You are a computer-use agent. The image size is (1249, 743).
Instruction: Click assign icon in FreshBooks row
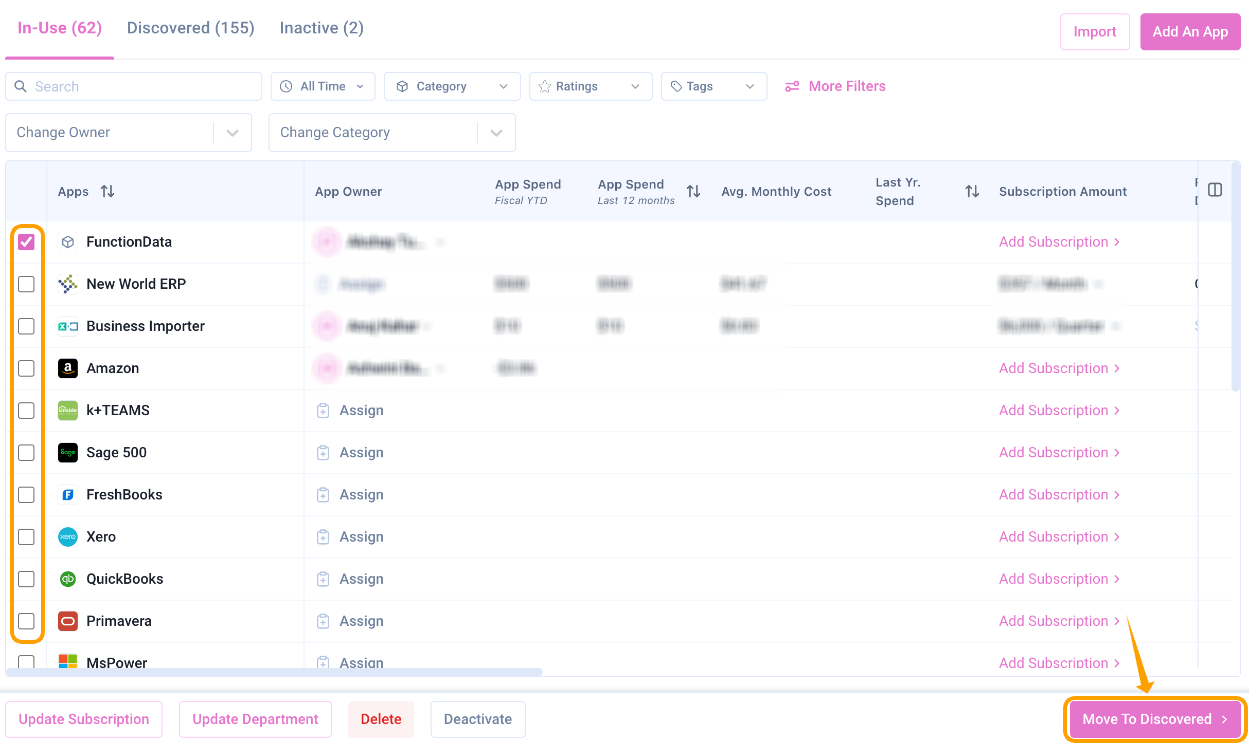tap(323, 494)
